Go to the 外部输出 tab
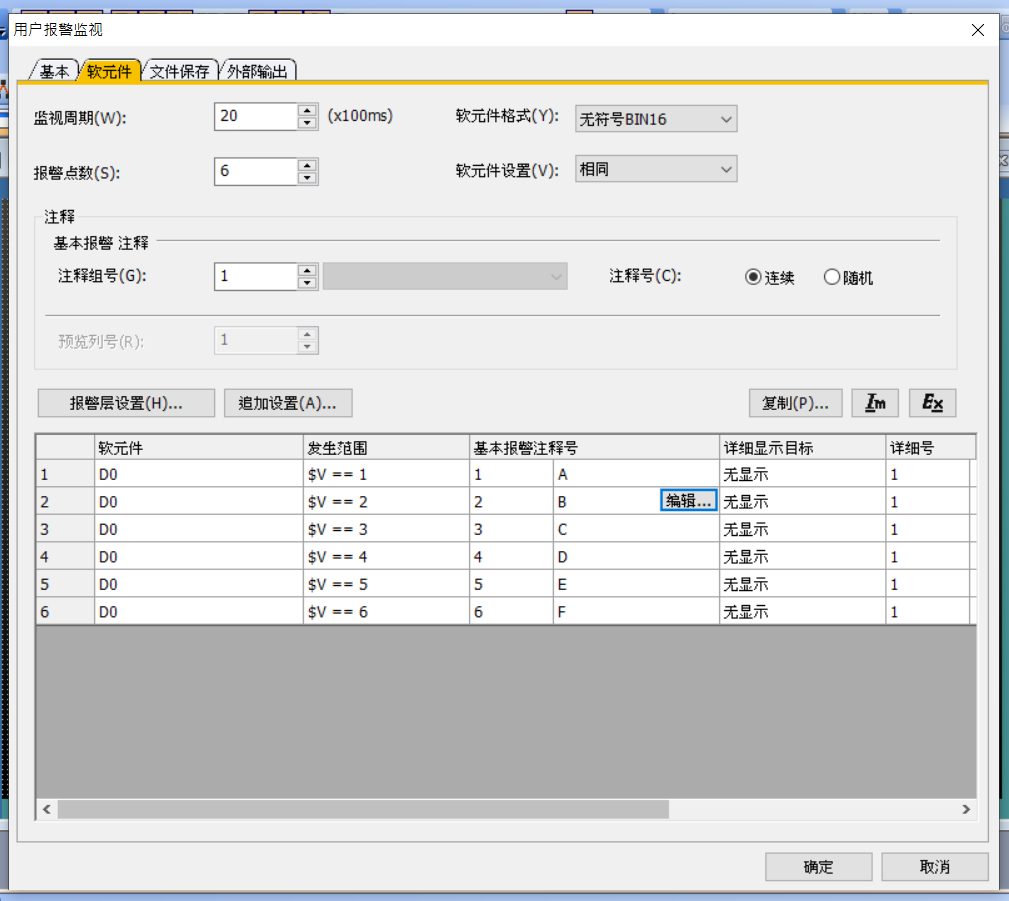This screenshot has height=901, width=1009. [258, 71]
